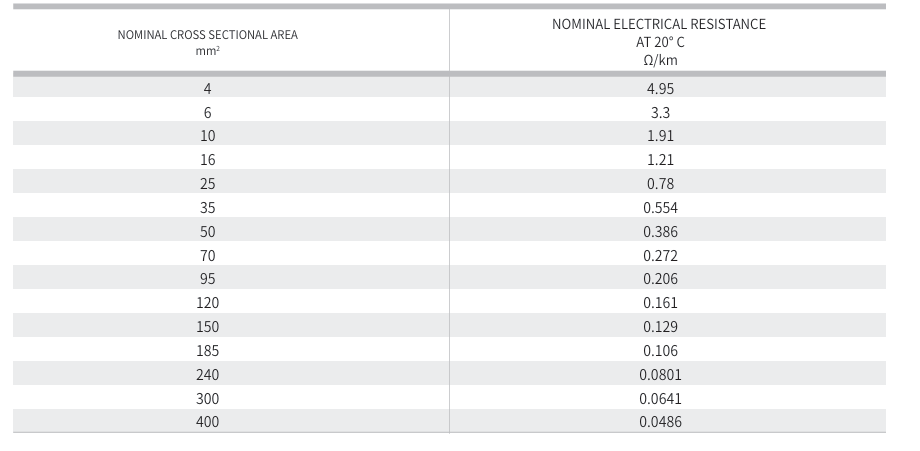
Task: Select the 3.3 resistance cell
Action: [660, 112]
